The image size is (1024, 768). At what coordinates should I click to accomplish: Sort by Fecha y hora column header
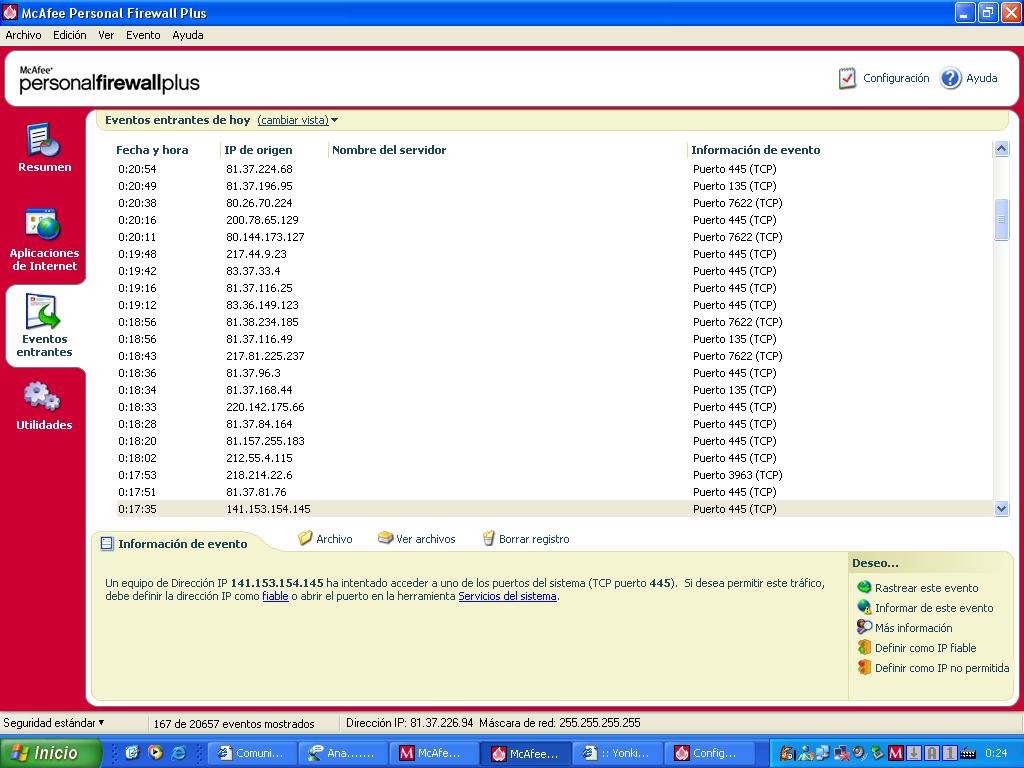tap(152, 150)
